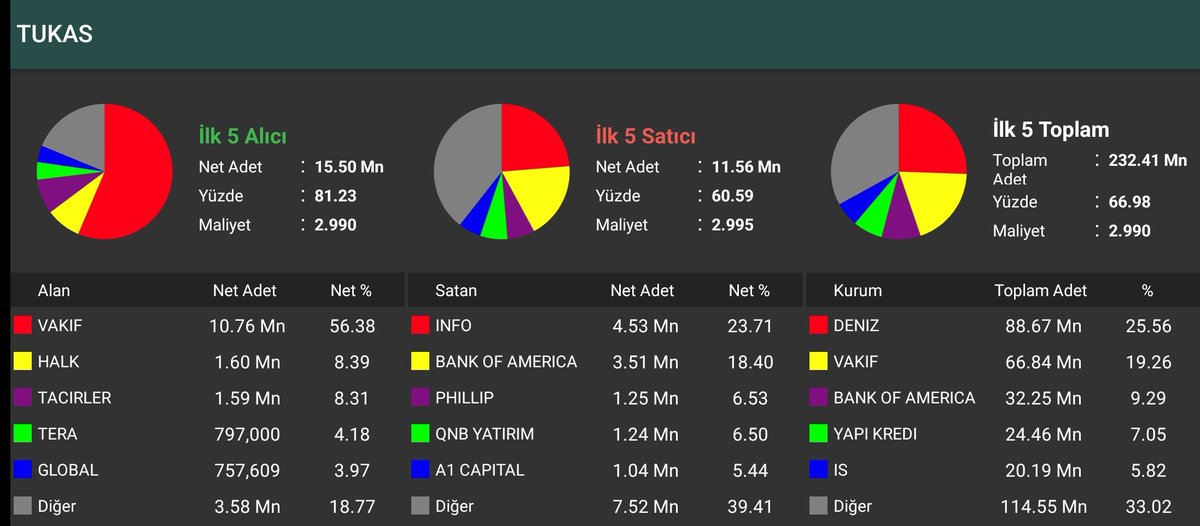Image resolution: width=1200 pixels, height=526 pixels.
Task: Sort by the Alan column header
Action: click(54, 291)
